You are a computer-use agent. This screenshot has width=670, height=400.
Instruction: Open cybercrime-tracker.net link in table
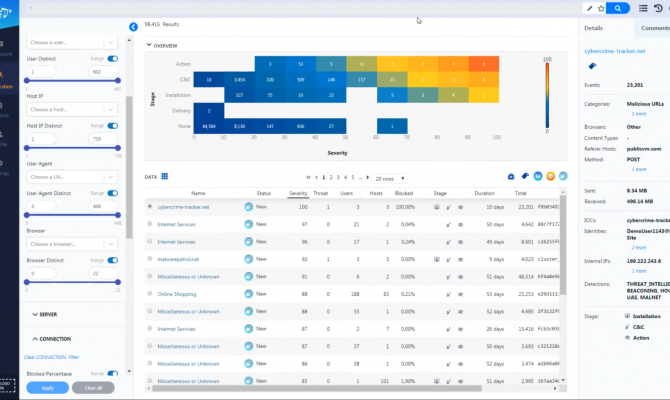[183, 207]
